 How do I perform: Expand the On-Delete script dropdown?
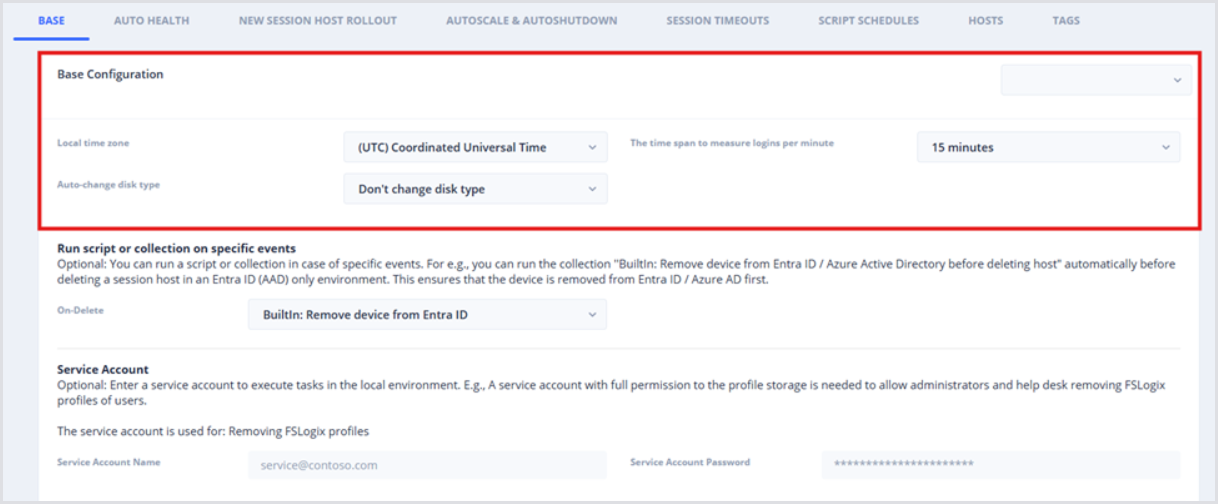click(x=427, y=315)
